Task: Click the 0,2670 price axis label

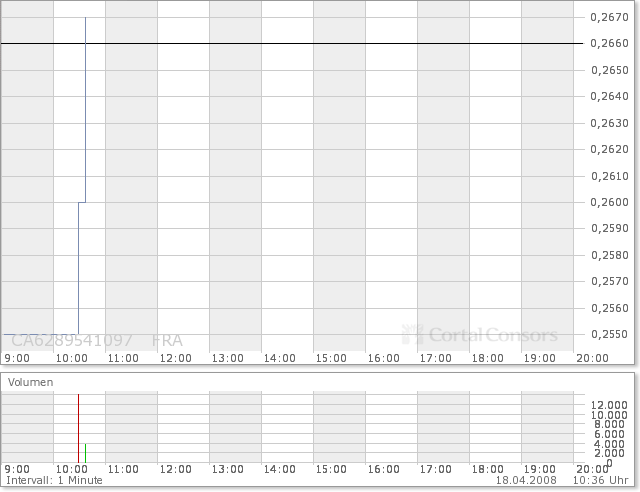Action: point(606,17)
